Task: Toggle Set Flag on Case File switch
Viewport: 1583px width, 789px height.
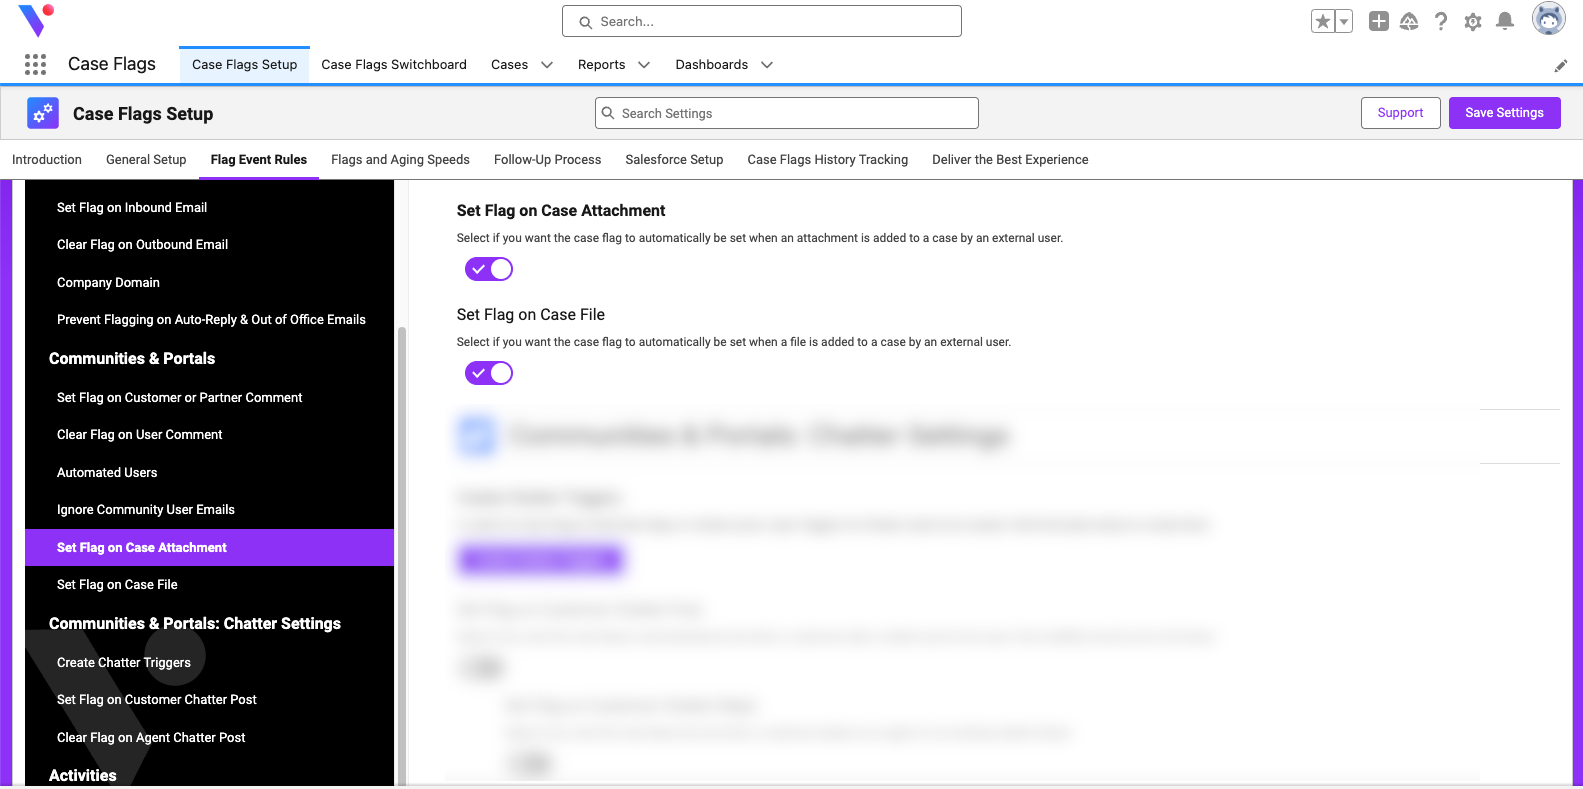Action: click(x=489, y=373)
